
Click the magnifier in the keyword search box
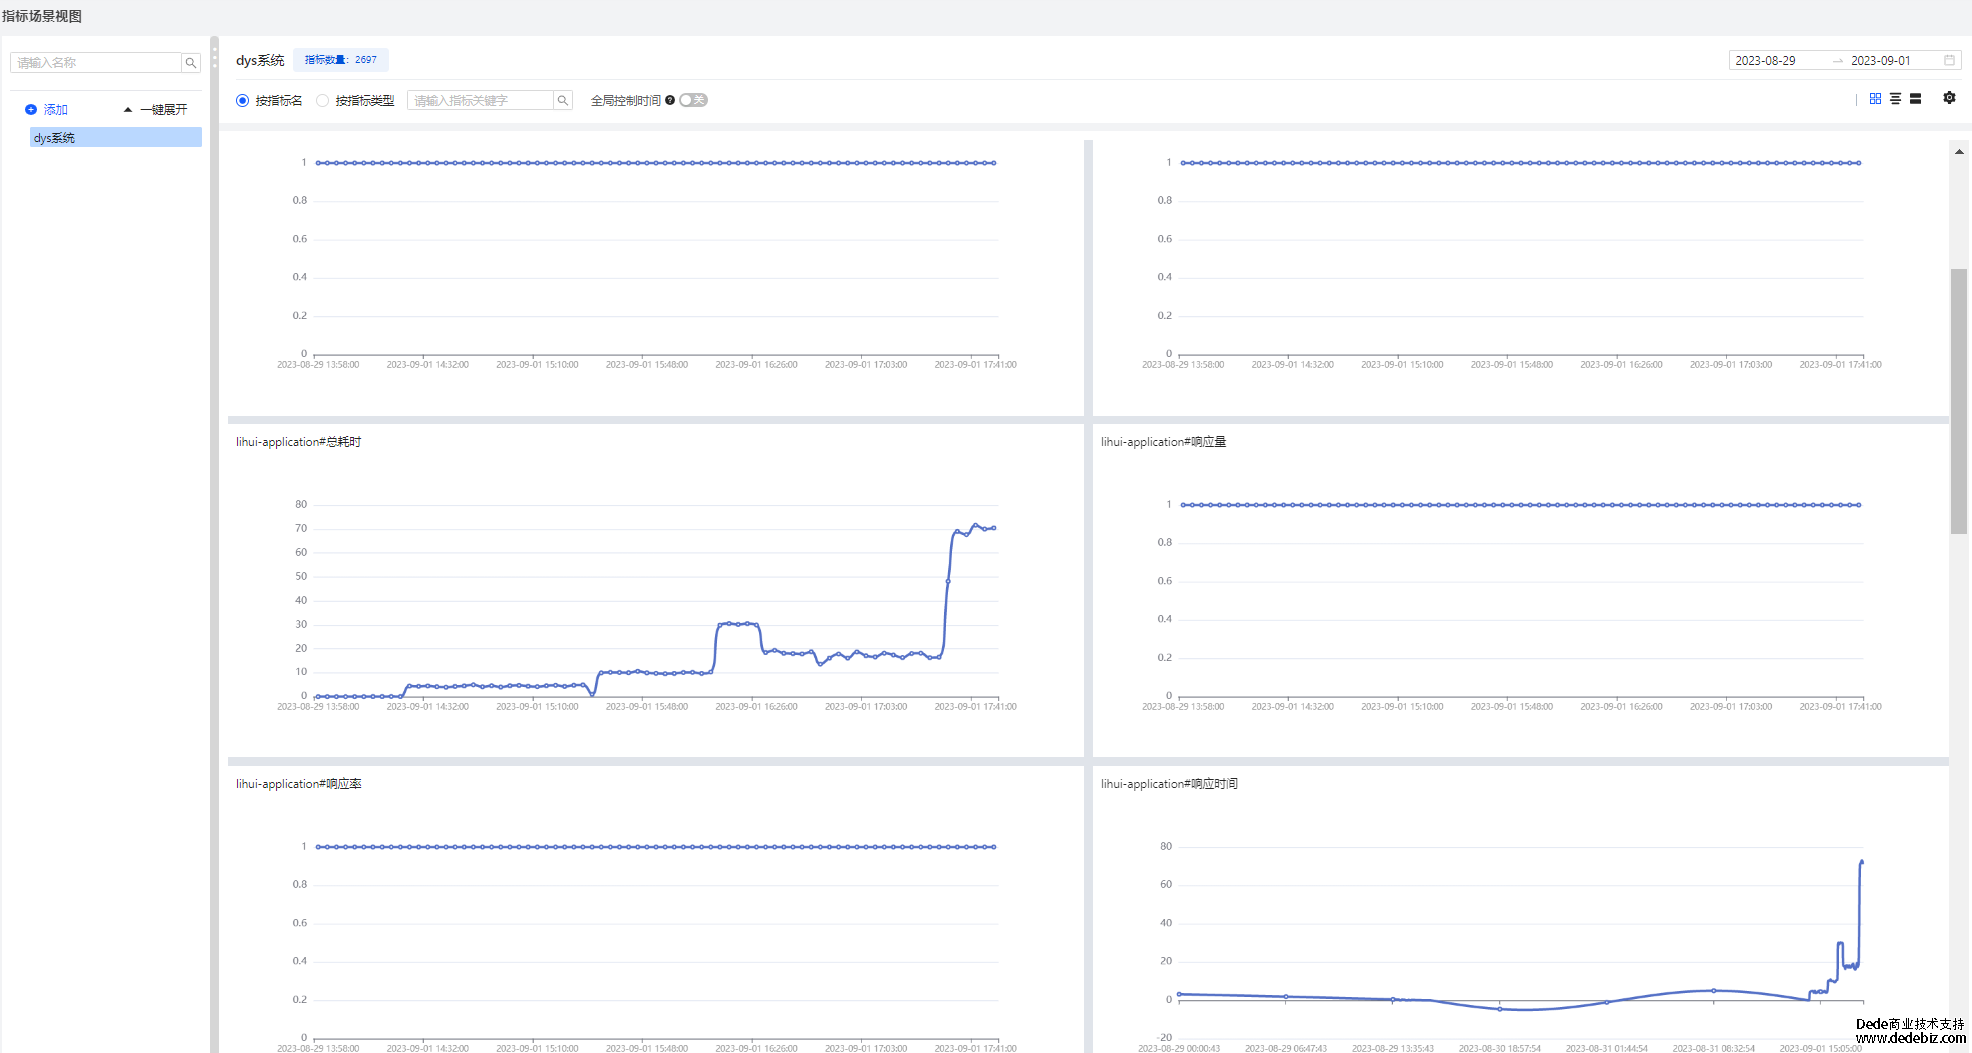(563, 101)
